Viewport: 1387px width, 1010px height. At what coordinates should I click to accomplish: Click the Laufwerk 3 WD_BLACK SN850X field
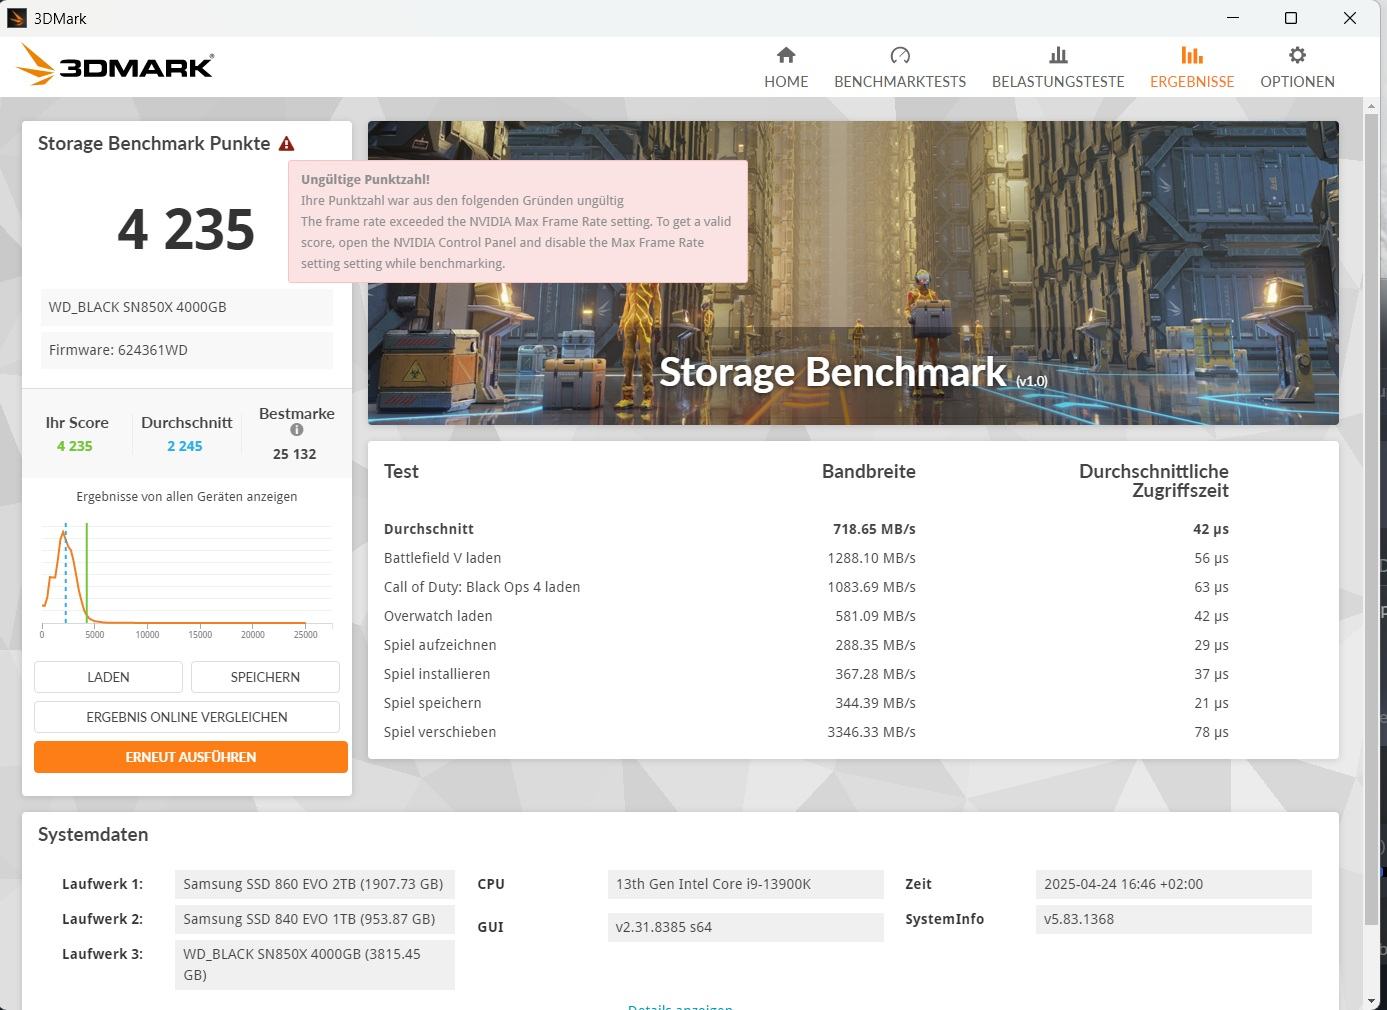pyautogui.click(x=315, y=964)
